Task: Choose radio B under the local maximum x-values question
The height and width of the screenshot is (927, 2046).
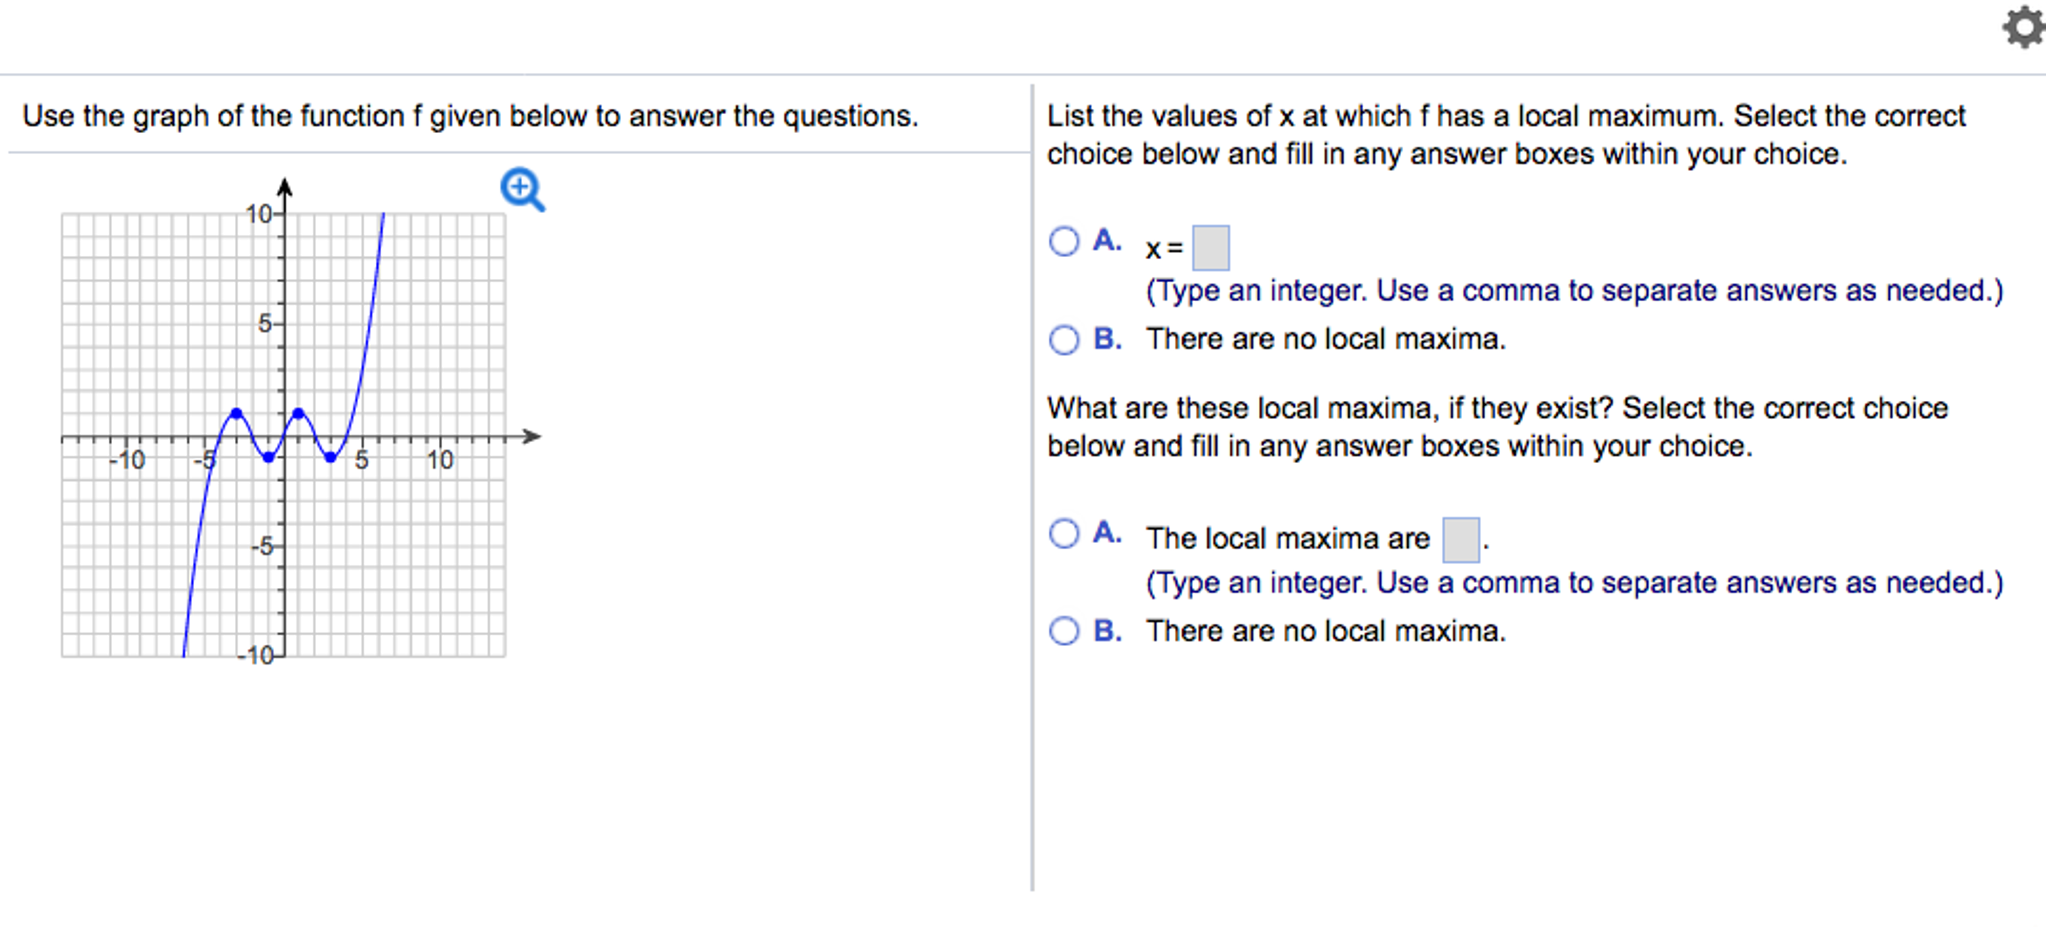Action: [1064, 340]
